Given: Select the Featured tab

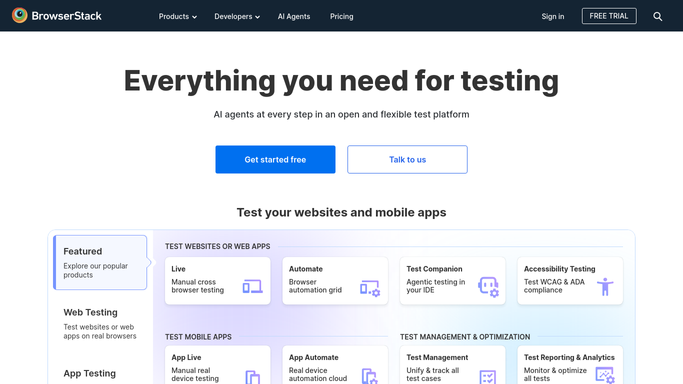Looking at the screenshot, I should click(x=100, y=263).
